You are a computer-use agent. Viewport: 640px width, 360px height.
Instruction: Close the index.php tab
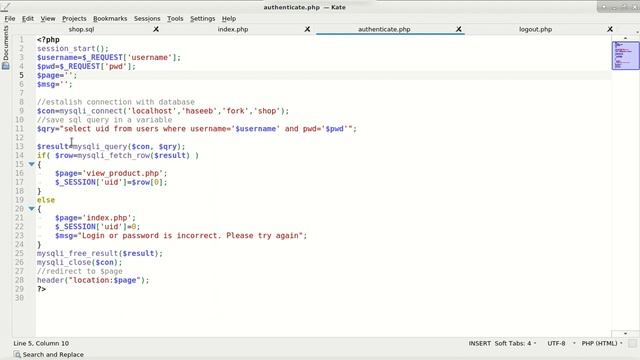tap(307, 29)
